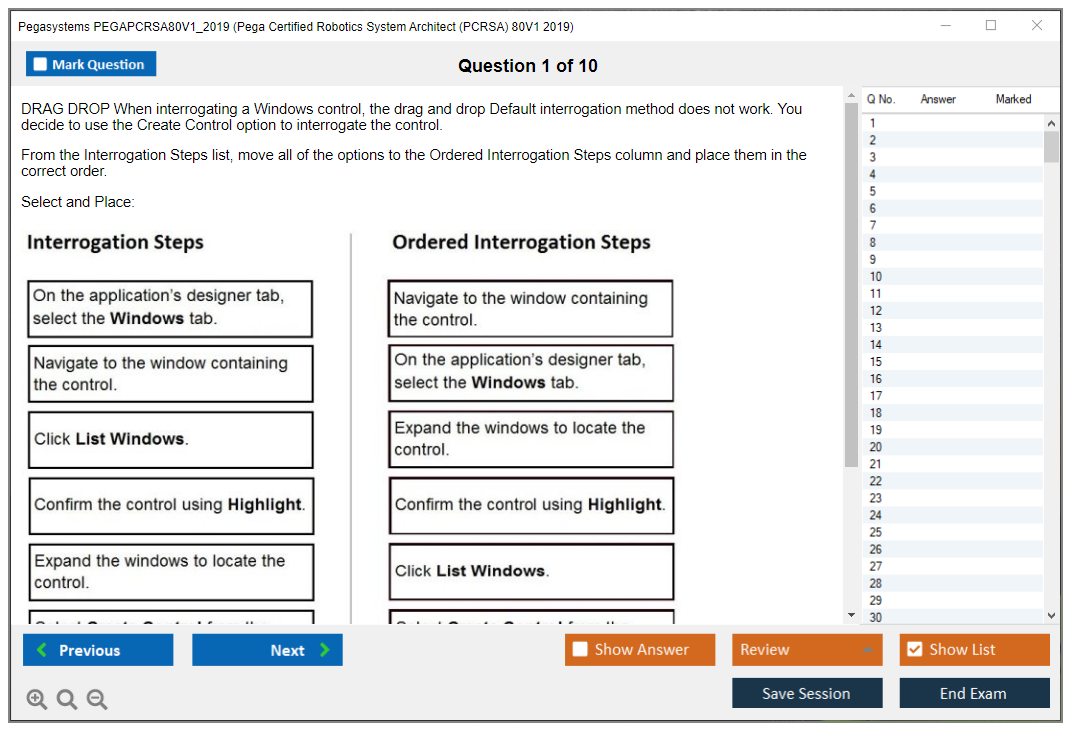Click the zoom out magnifier icon

[x=97, y=699]
